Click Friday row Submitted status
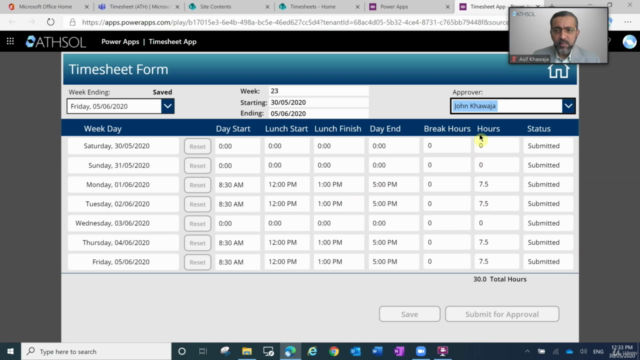Screen dimensions: 640x360 (x=548, y=262)
